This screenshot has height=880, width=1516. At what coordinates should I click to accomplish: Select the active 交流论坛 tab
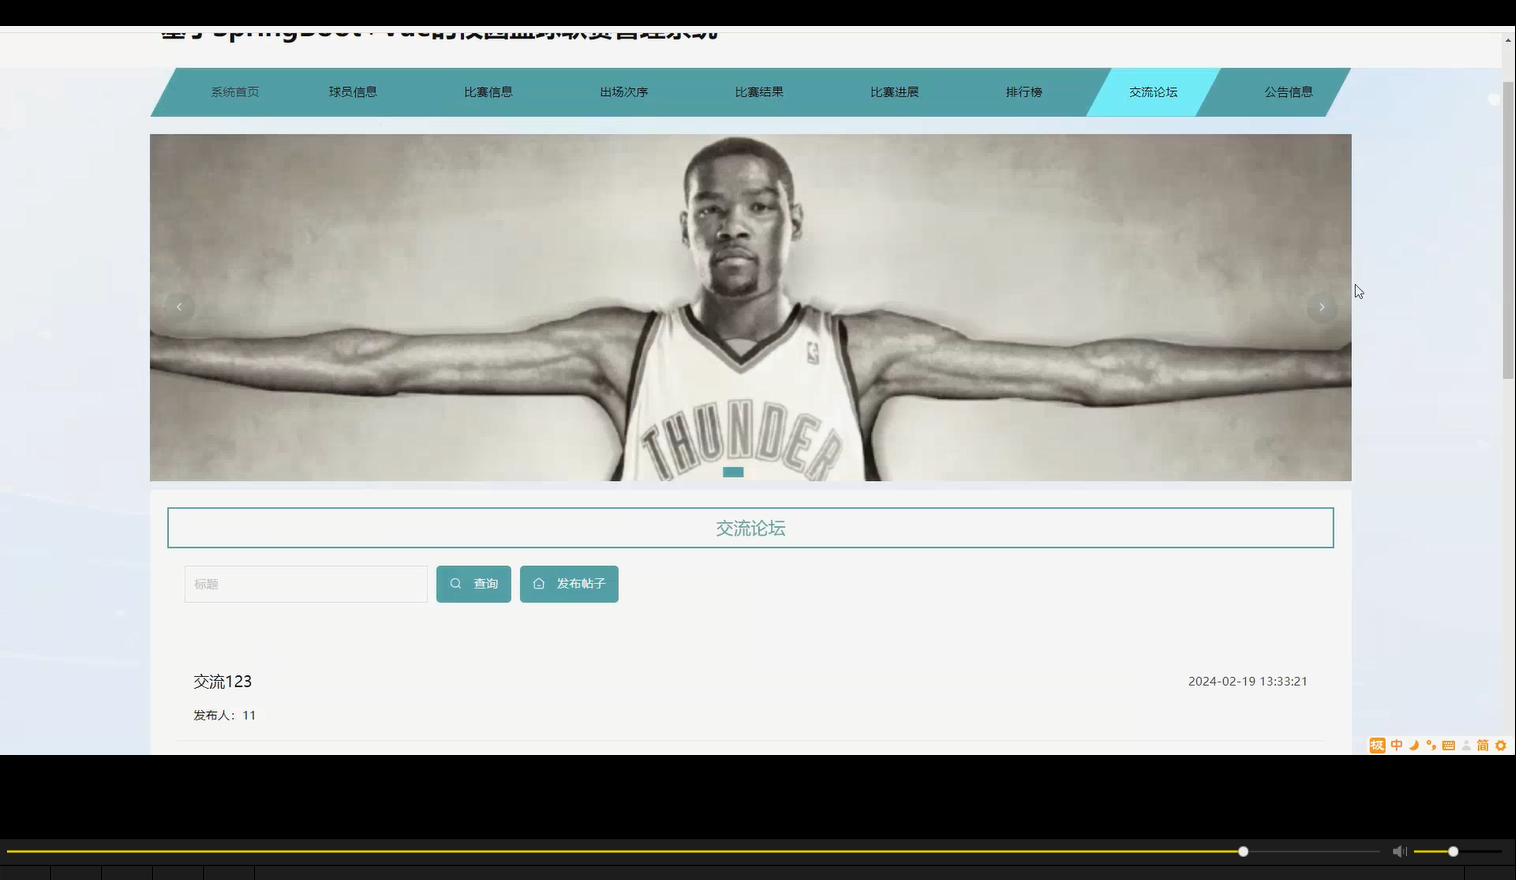click(x=1153, y=92)
